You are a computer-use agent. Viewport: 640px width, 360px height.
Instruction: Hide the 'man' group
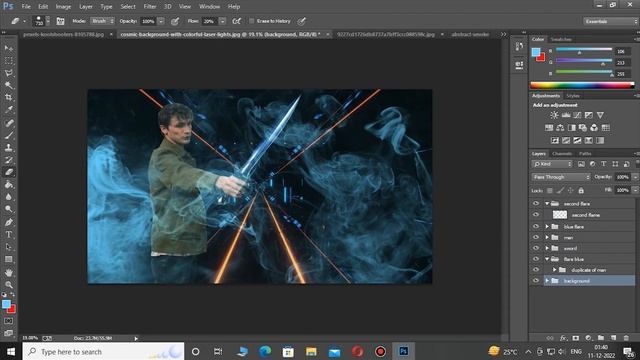pos(536,237)
